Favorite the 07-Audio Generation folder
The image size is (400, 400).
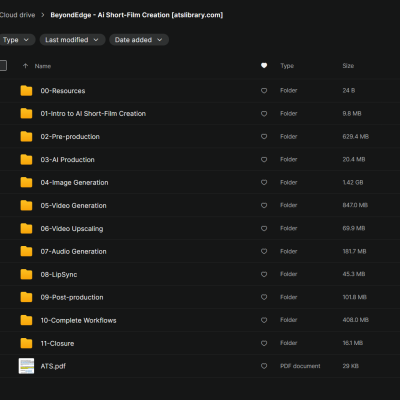click(x=264, y=251)
